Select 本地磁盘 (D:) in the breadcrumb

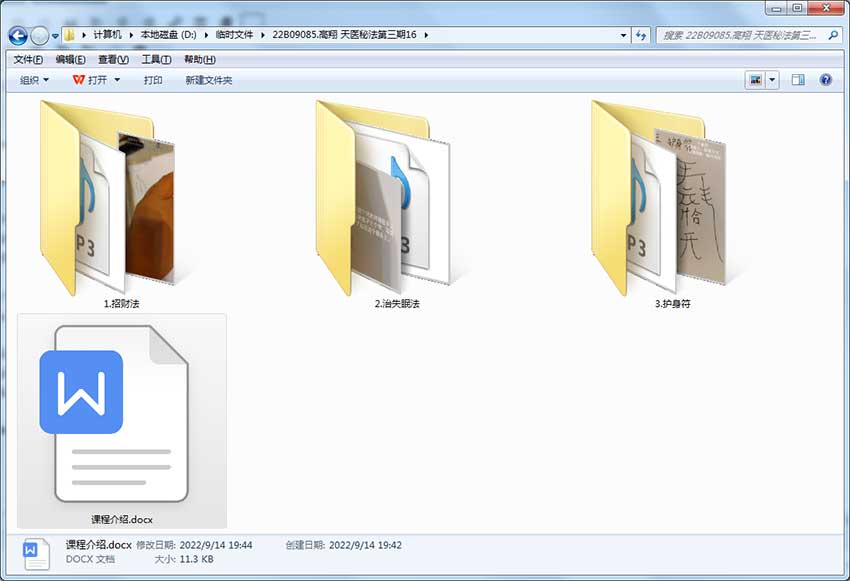point(169,35)
